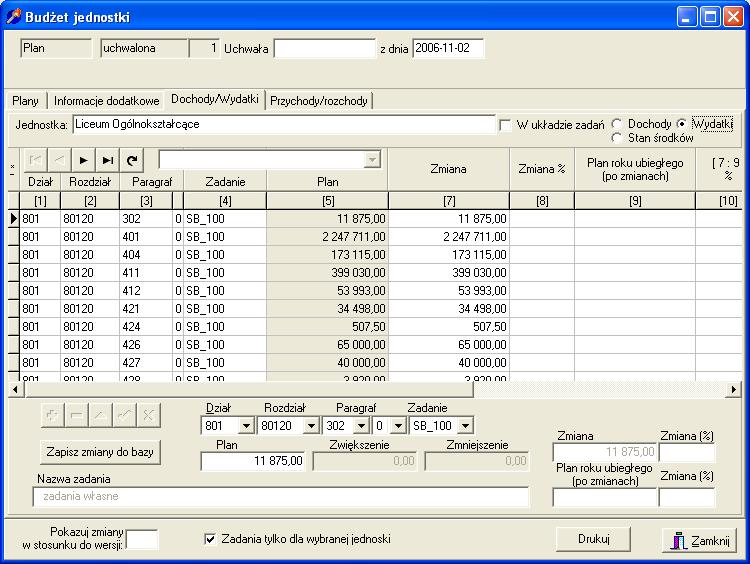This screenshot has width=750, height=564.
Task: Click the delete record minus icon
Action: click(77, 415)
